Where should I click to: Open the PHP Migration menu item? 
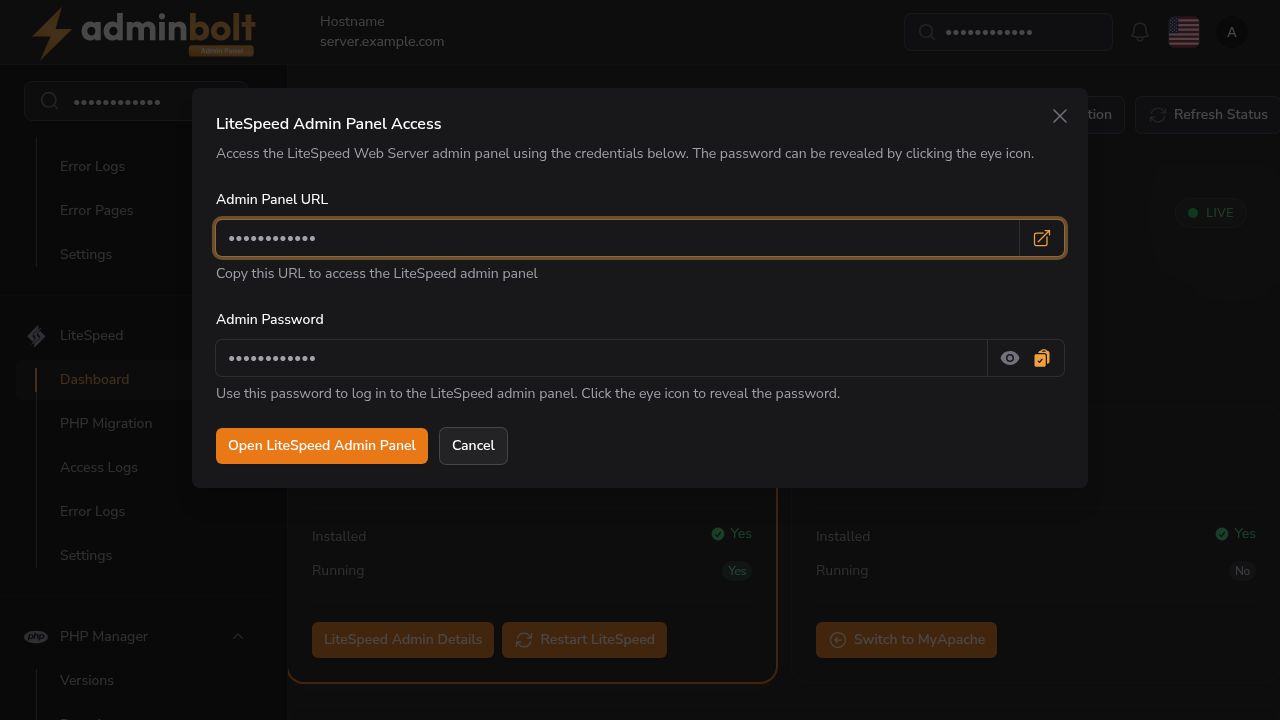(x=106, y=423)
